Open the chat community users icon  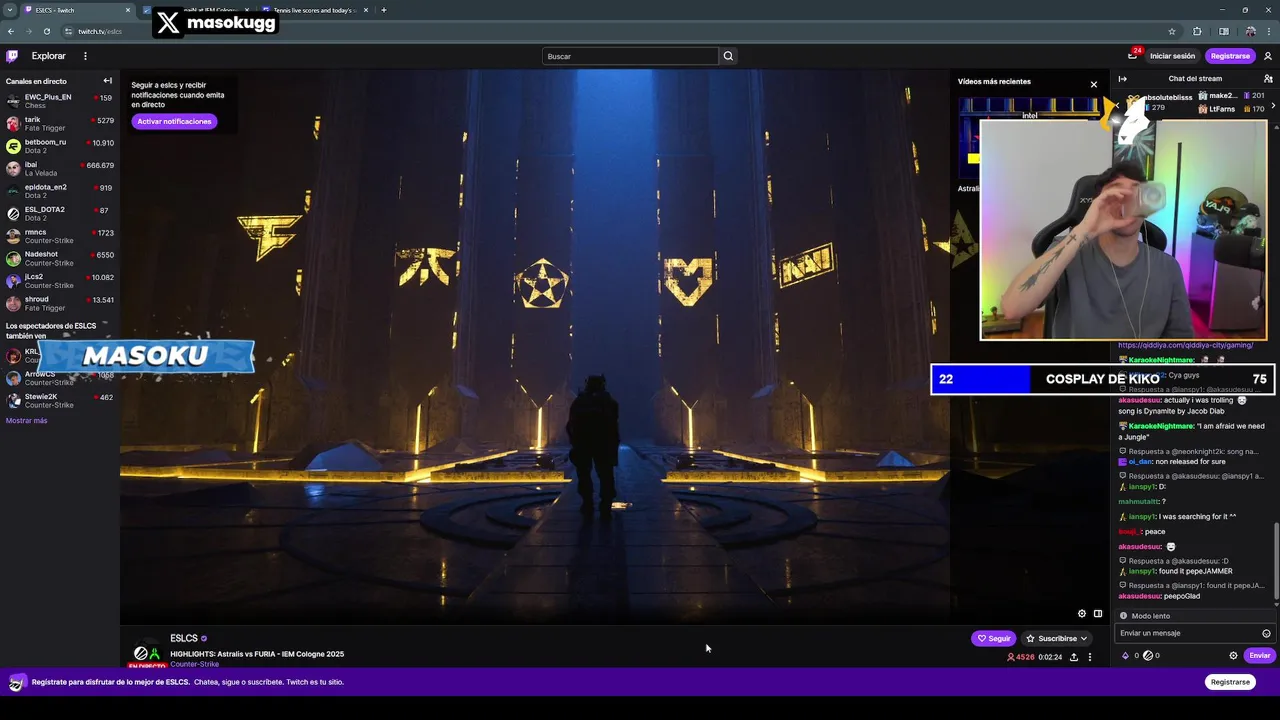click(1268, 79)
